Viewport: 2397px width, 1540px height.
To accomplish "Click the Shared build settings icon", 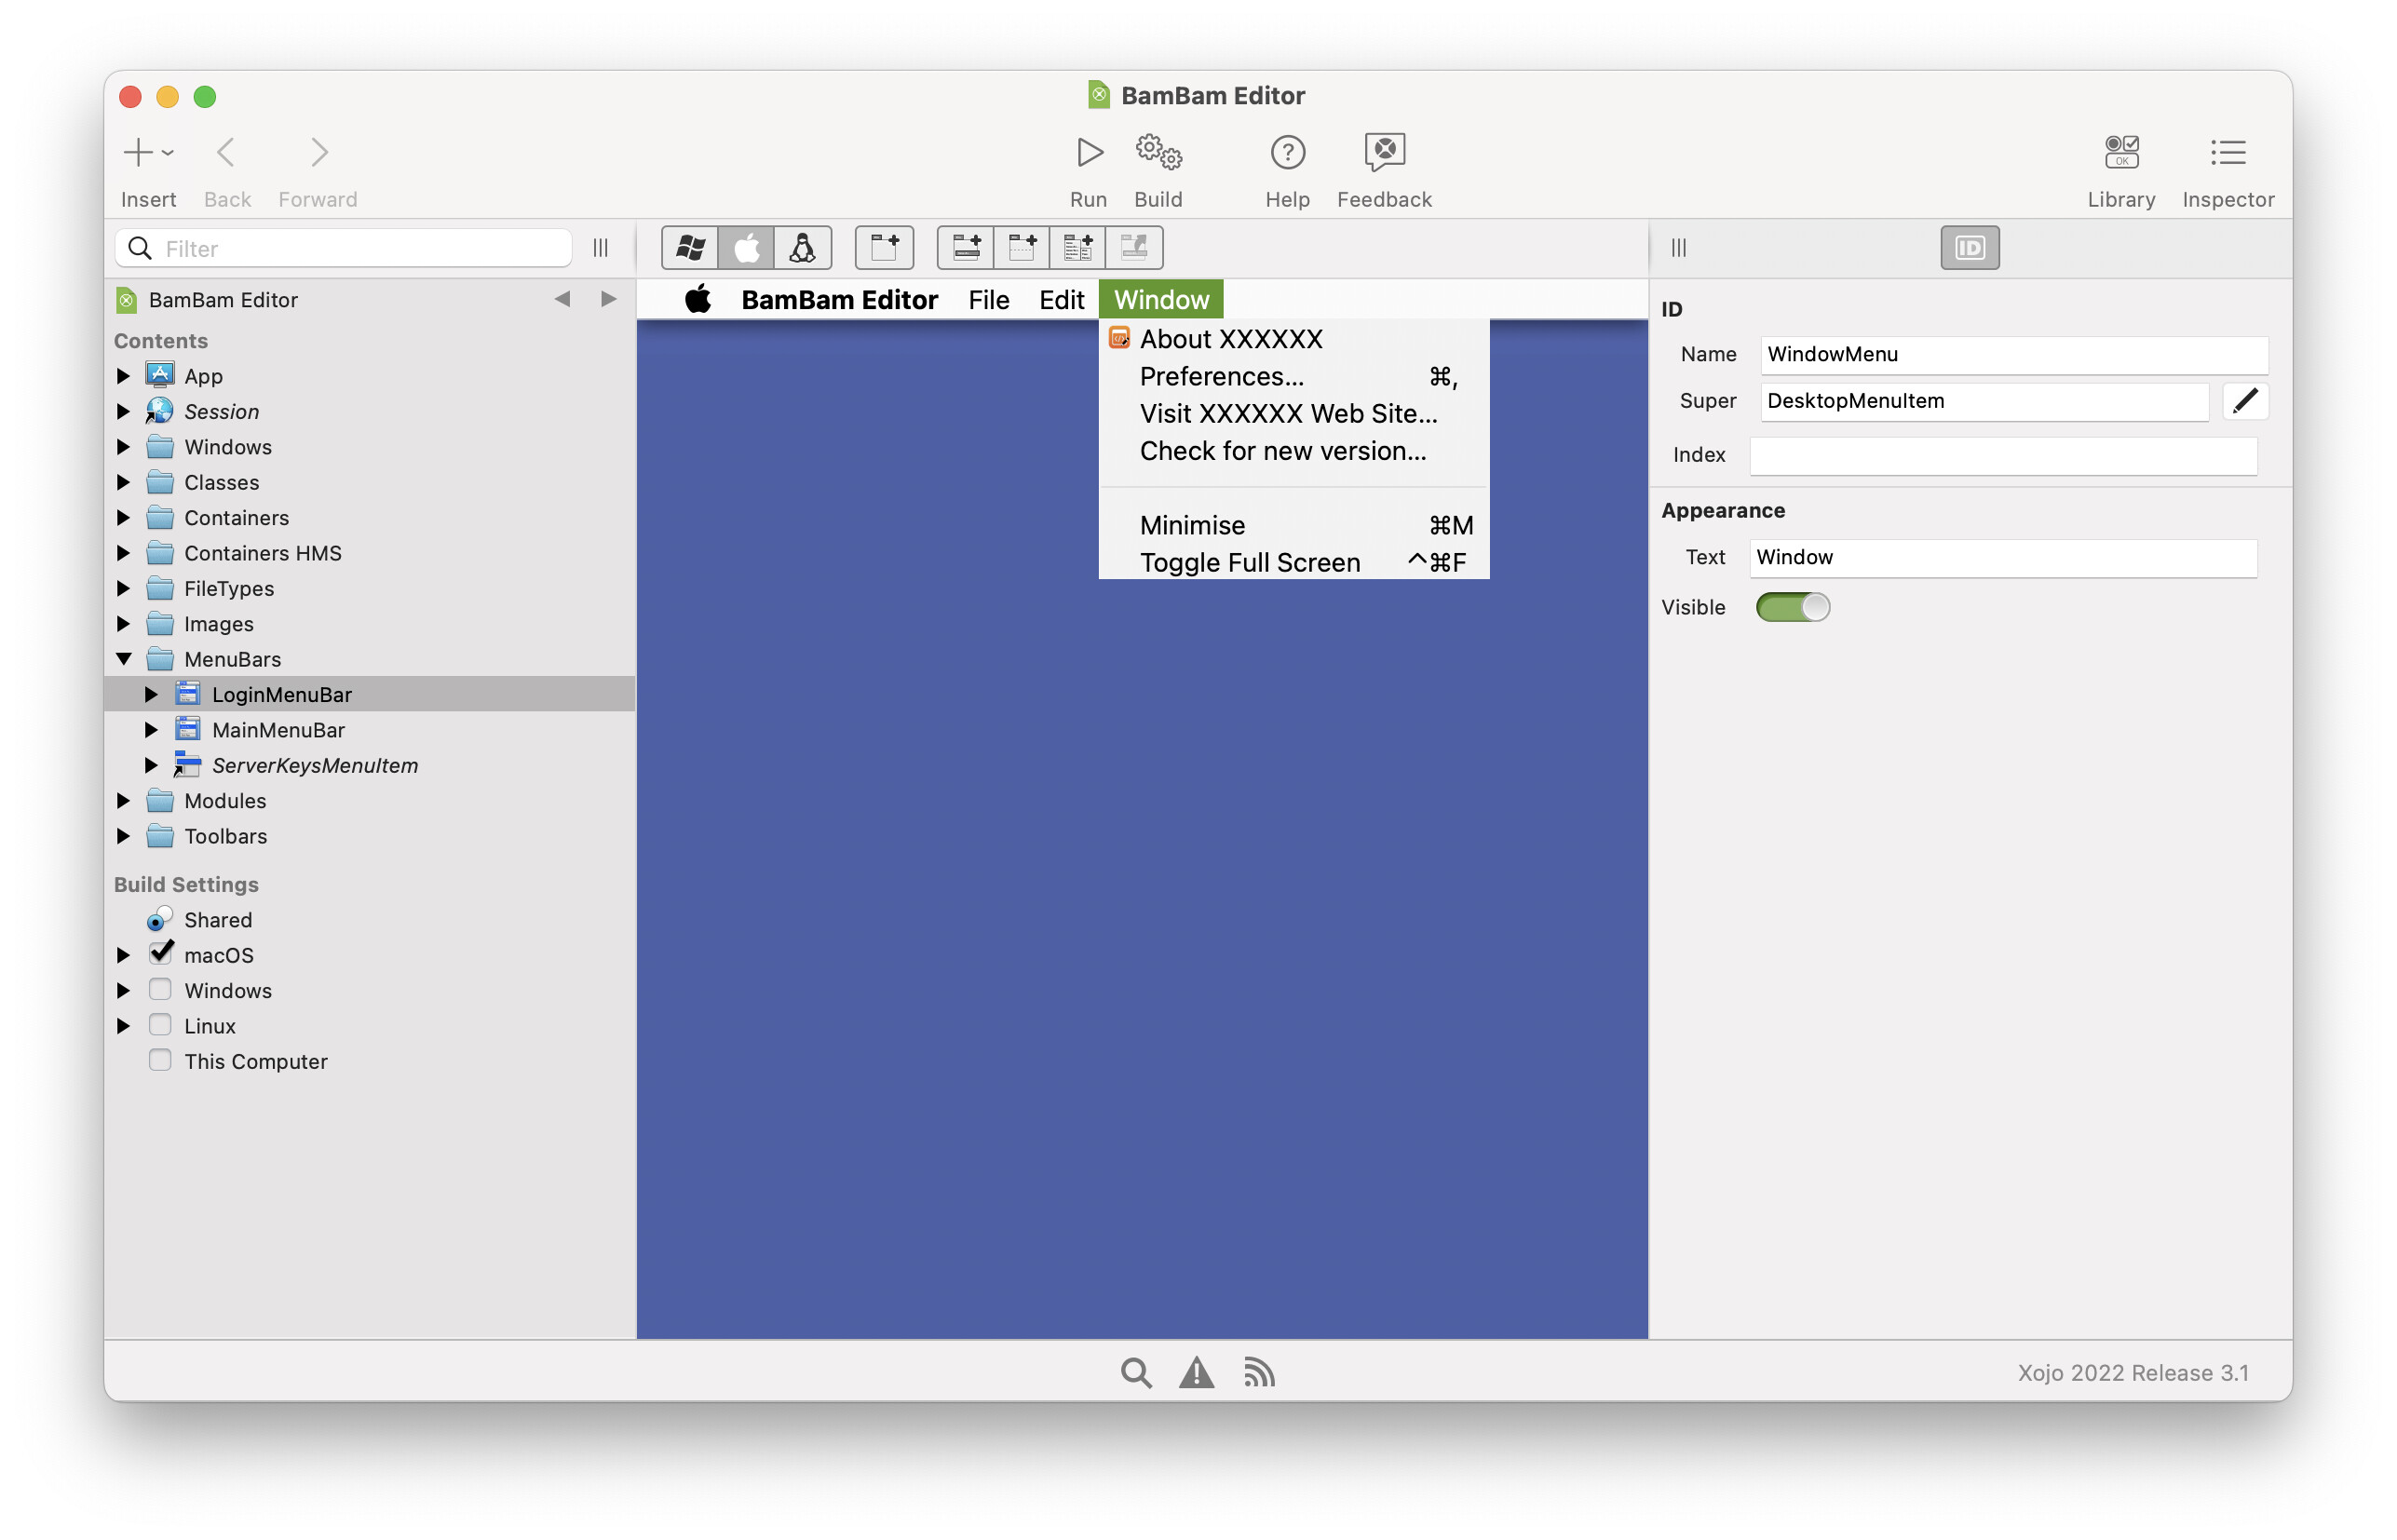I will click(159, 919).
